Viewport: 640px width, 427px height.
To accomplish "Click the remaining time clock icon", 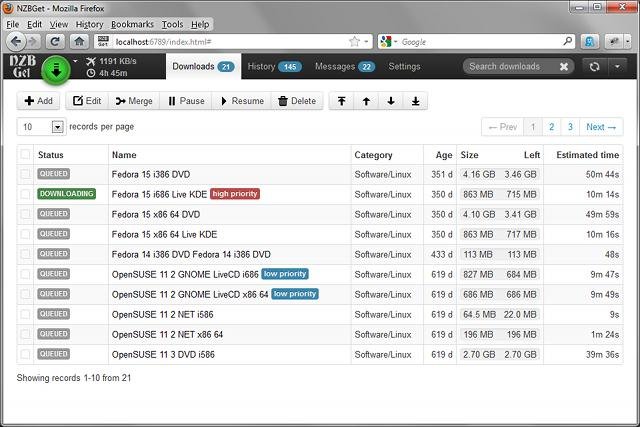I will (x=91, y=73).
